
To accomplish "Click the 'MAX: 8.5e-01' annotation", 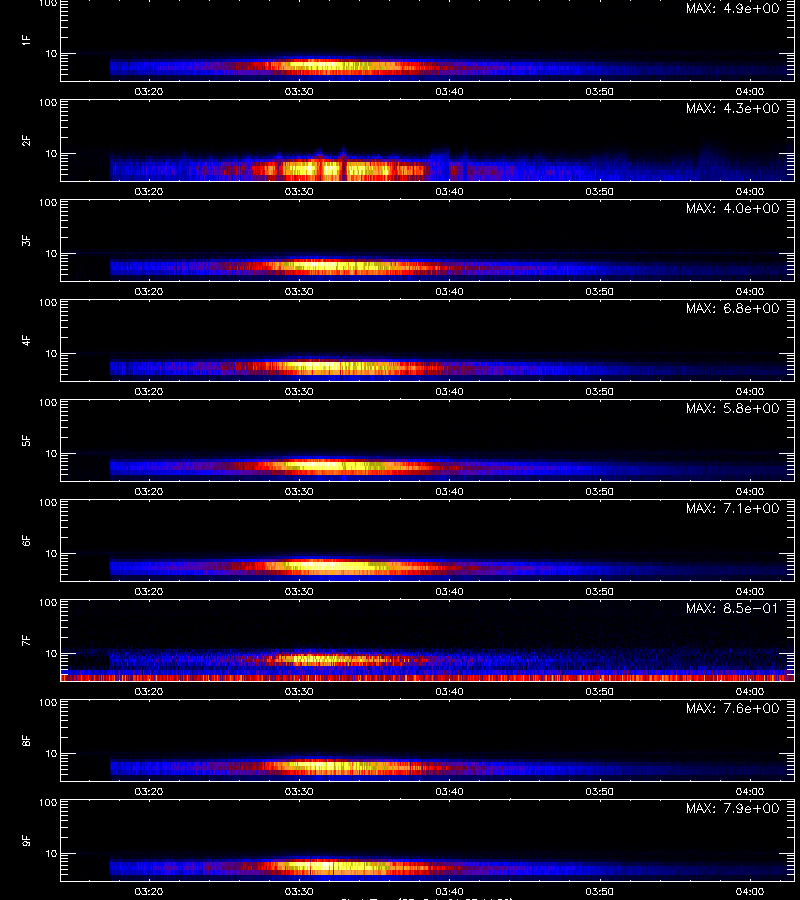I will (x=732, y=608).
